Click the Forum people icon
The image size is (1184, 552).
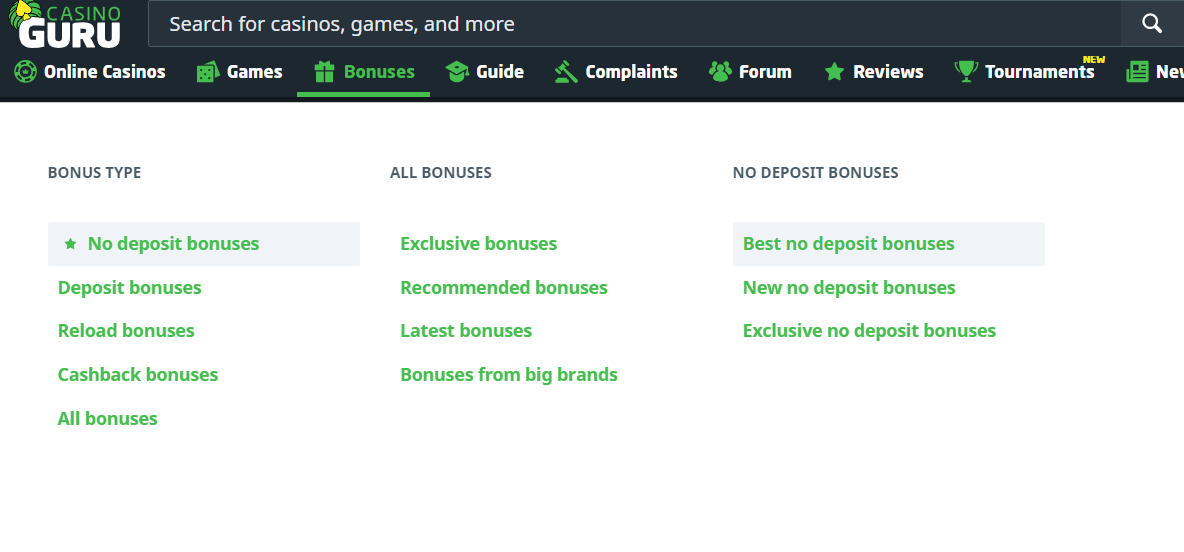720,72
